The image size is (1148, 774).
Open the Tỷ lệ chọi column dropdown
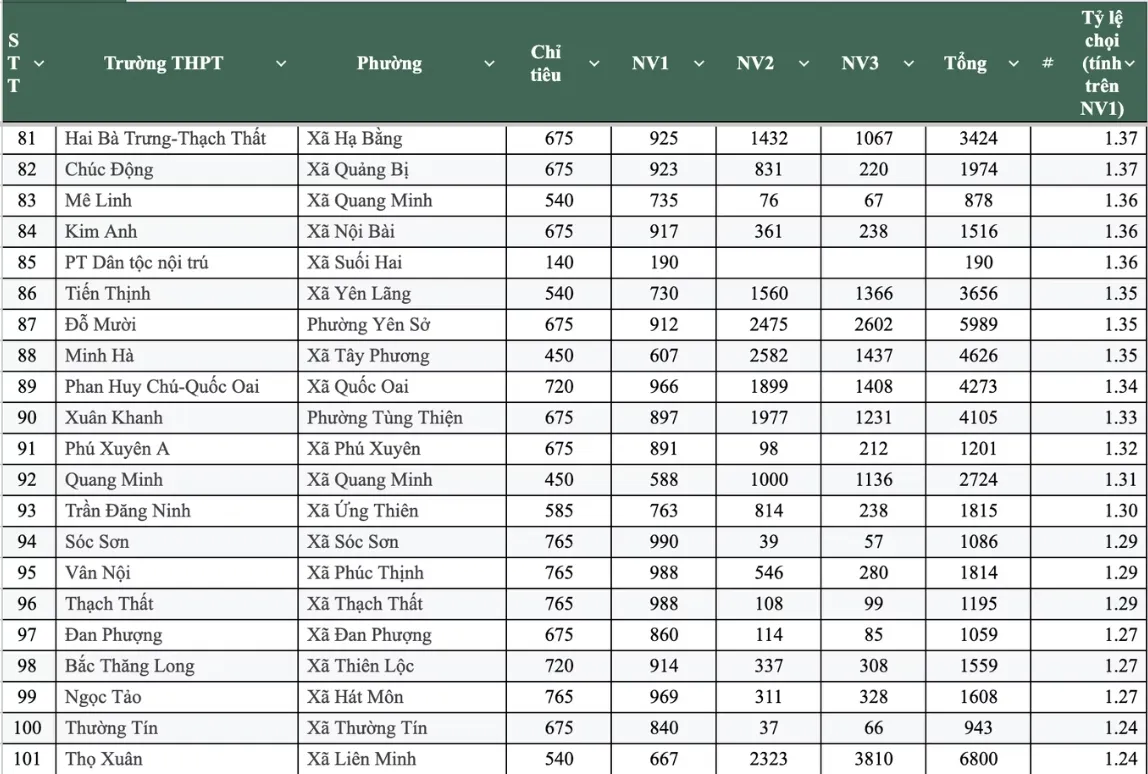(x=1130, y=63)
